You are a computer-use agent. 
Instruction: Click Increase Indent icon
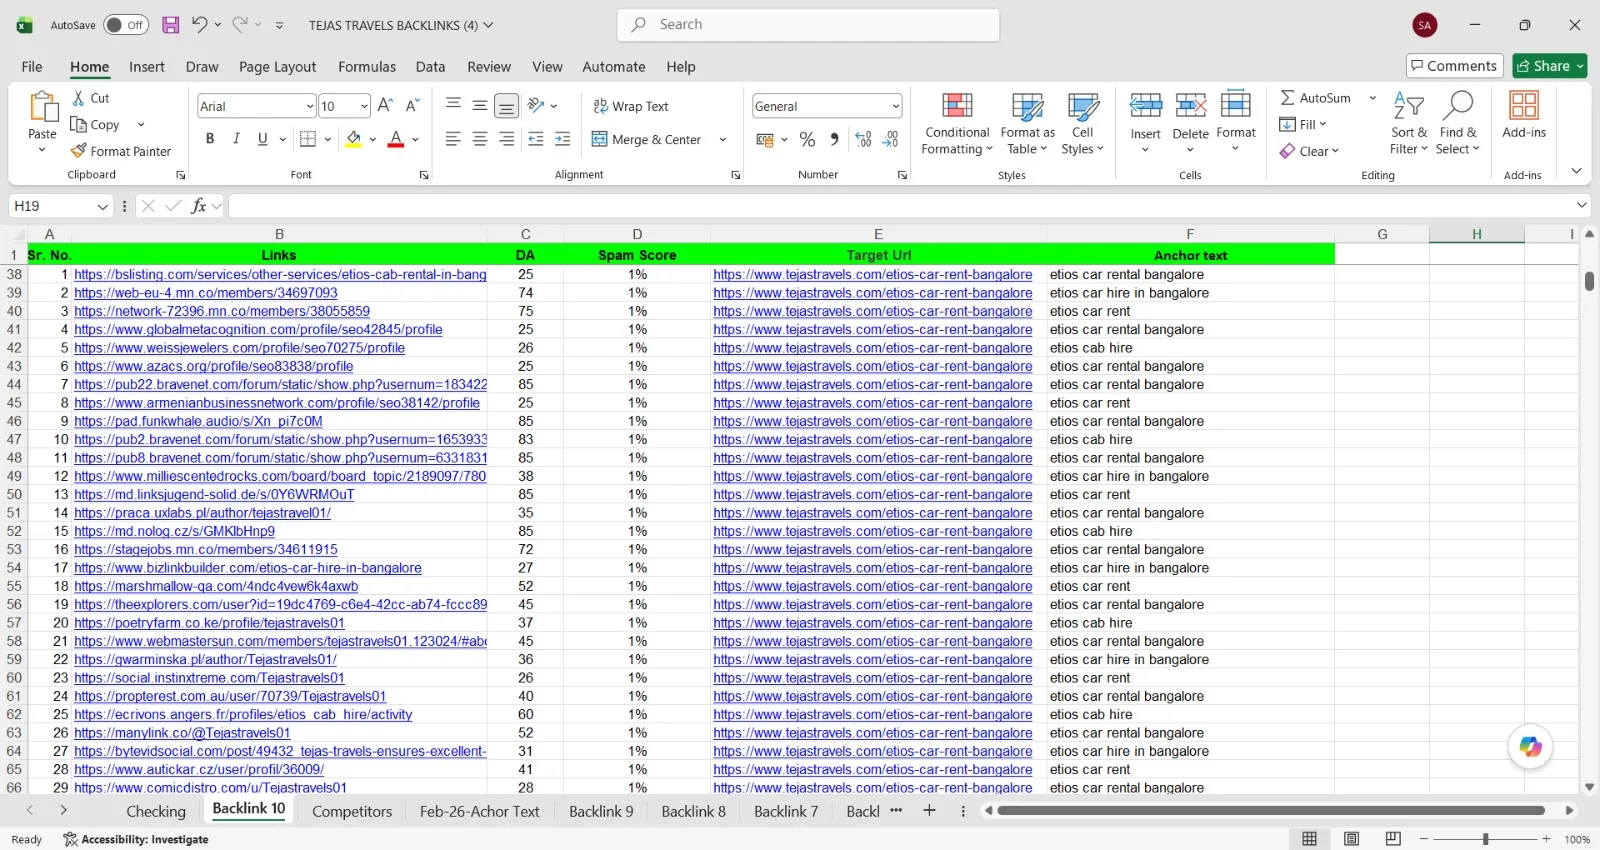(x=563, y=139)
